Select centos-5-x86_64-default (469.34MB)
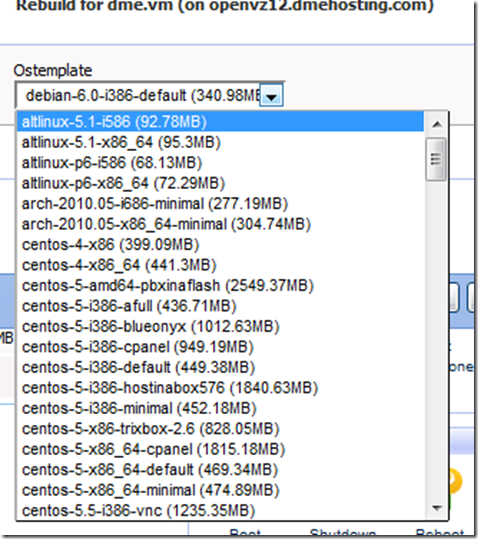 tap(220, 470)
